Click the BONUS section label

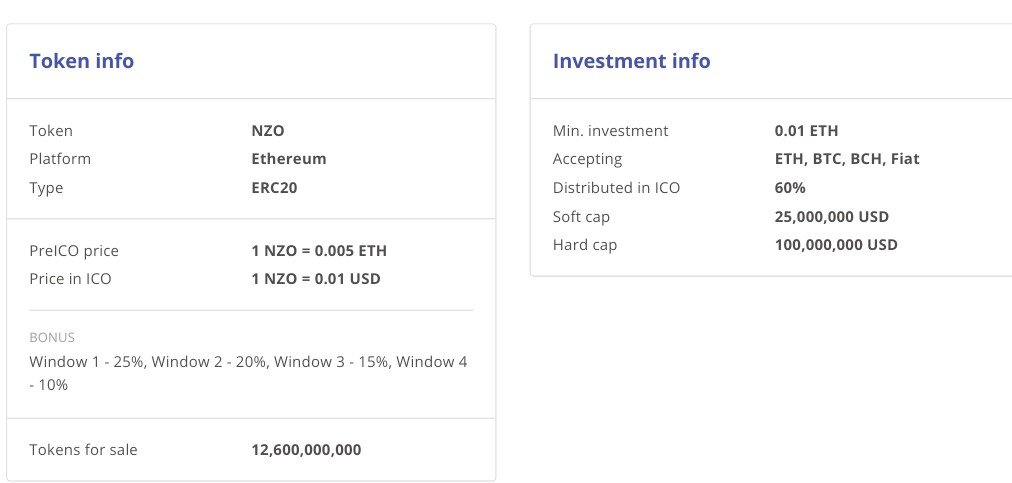(x=52, y=337)
